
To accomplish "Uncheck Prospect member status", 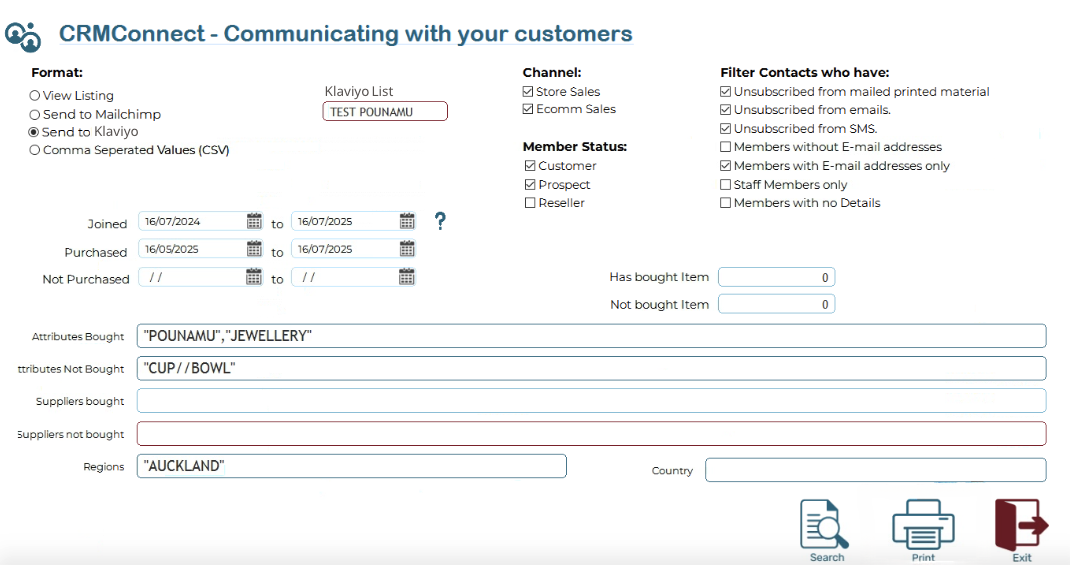I will (530, 184).
